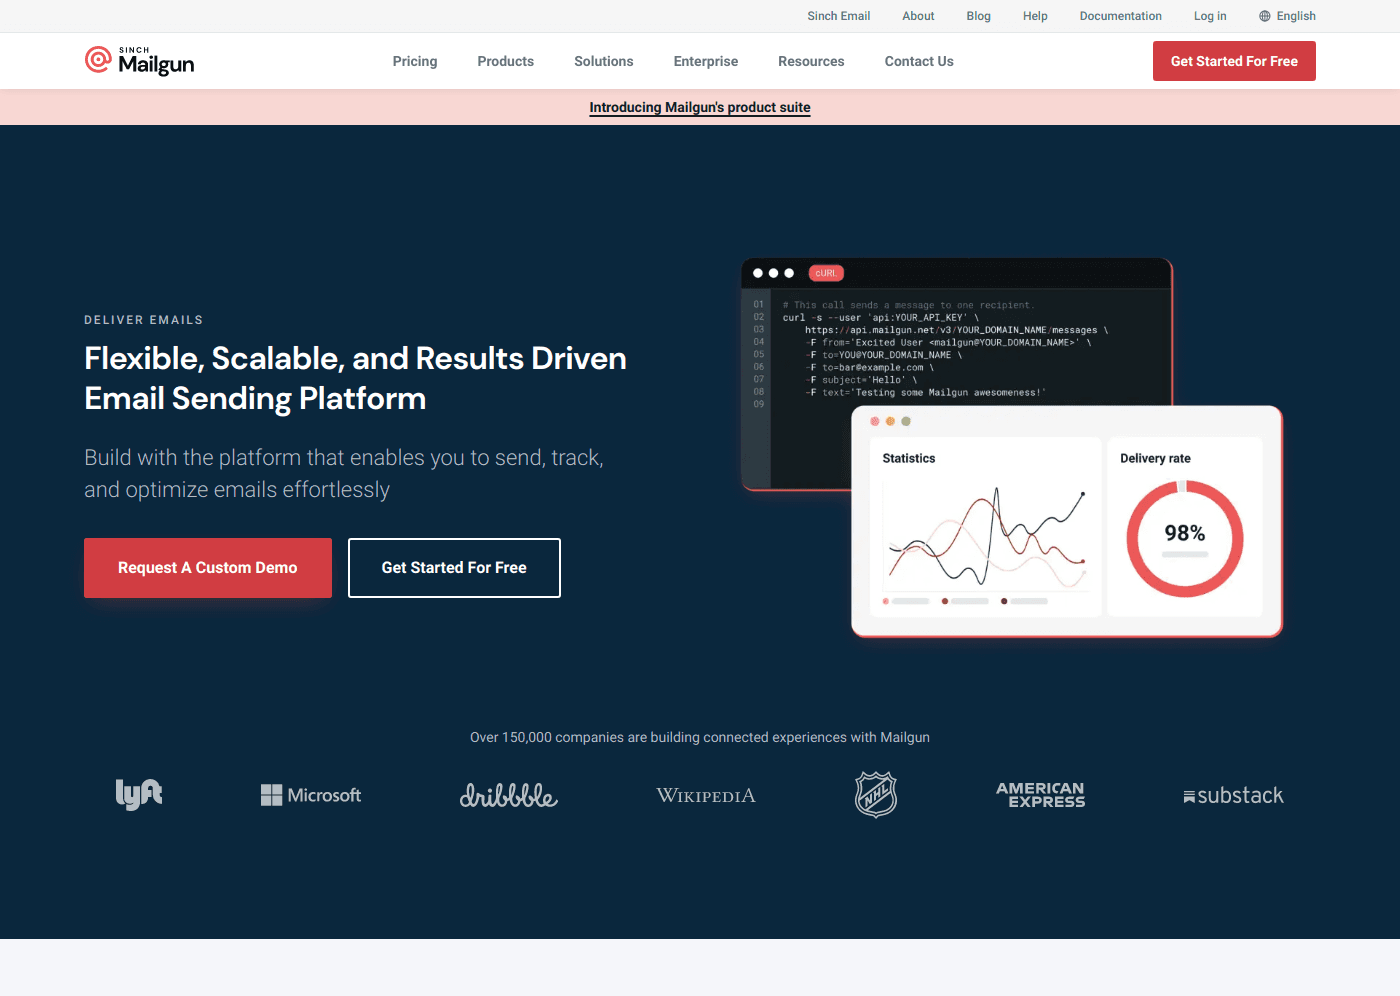Open the Resources menu
The image size is (1400, 996).
[x=811, y=61]
